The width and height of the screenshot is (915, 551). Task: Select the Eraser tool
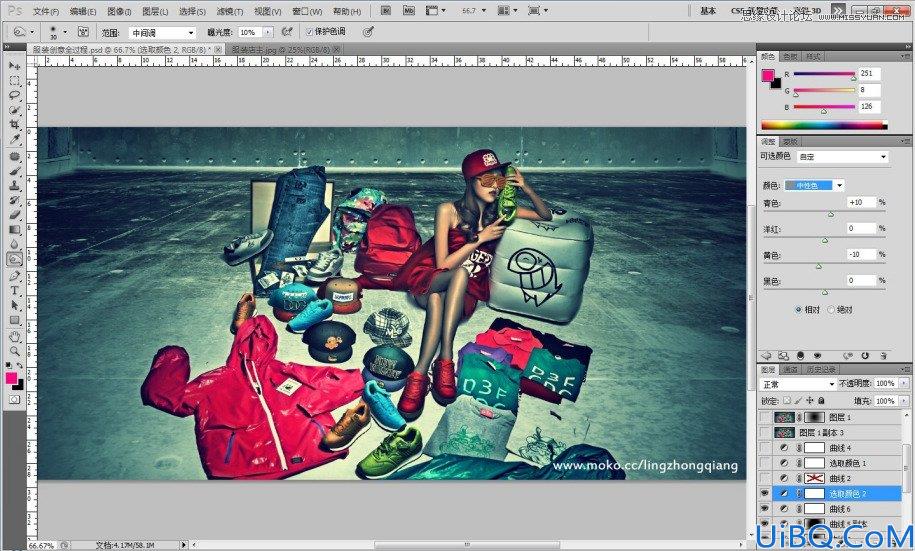click(15, 215)
